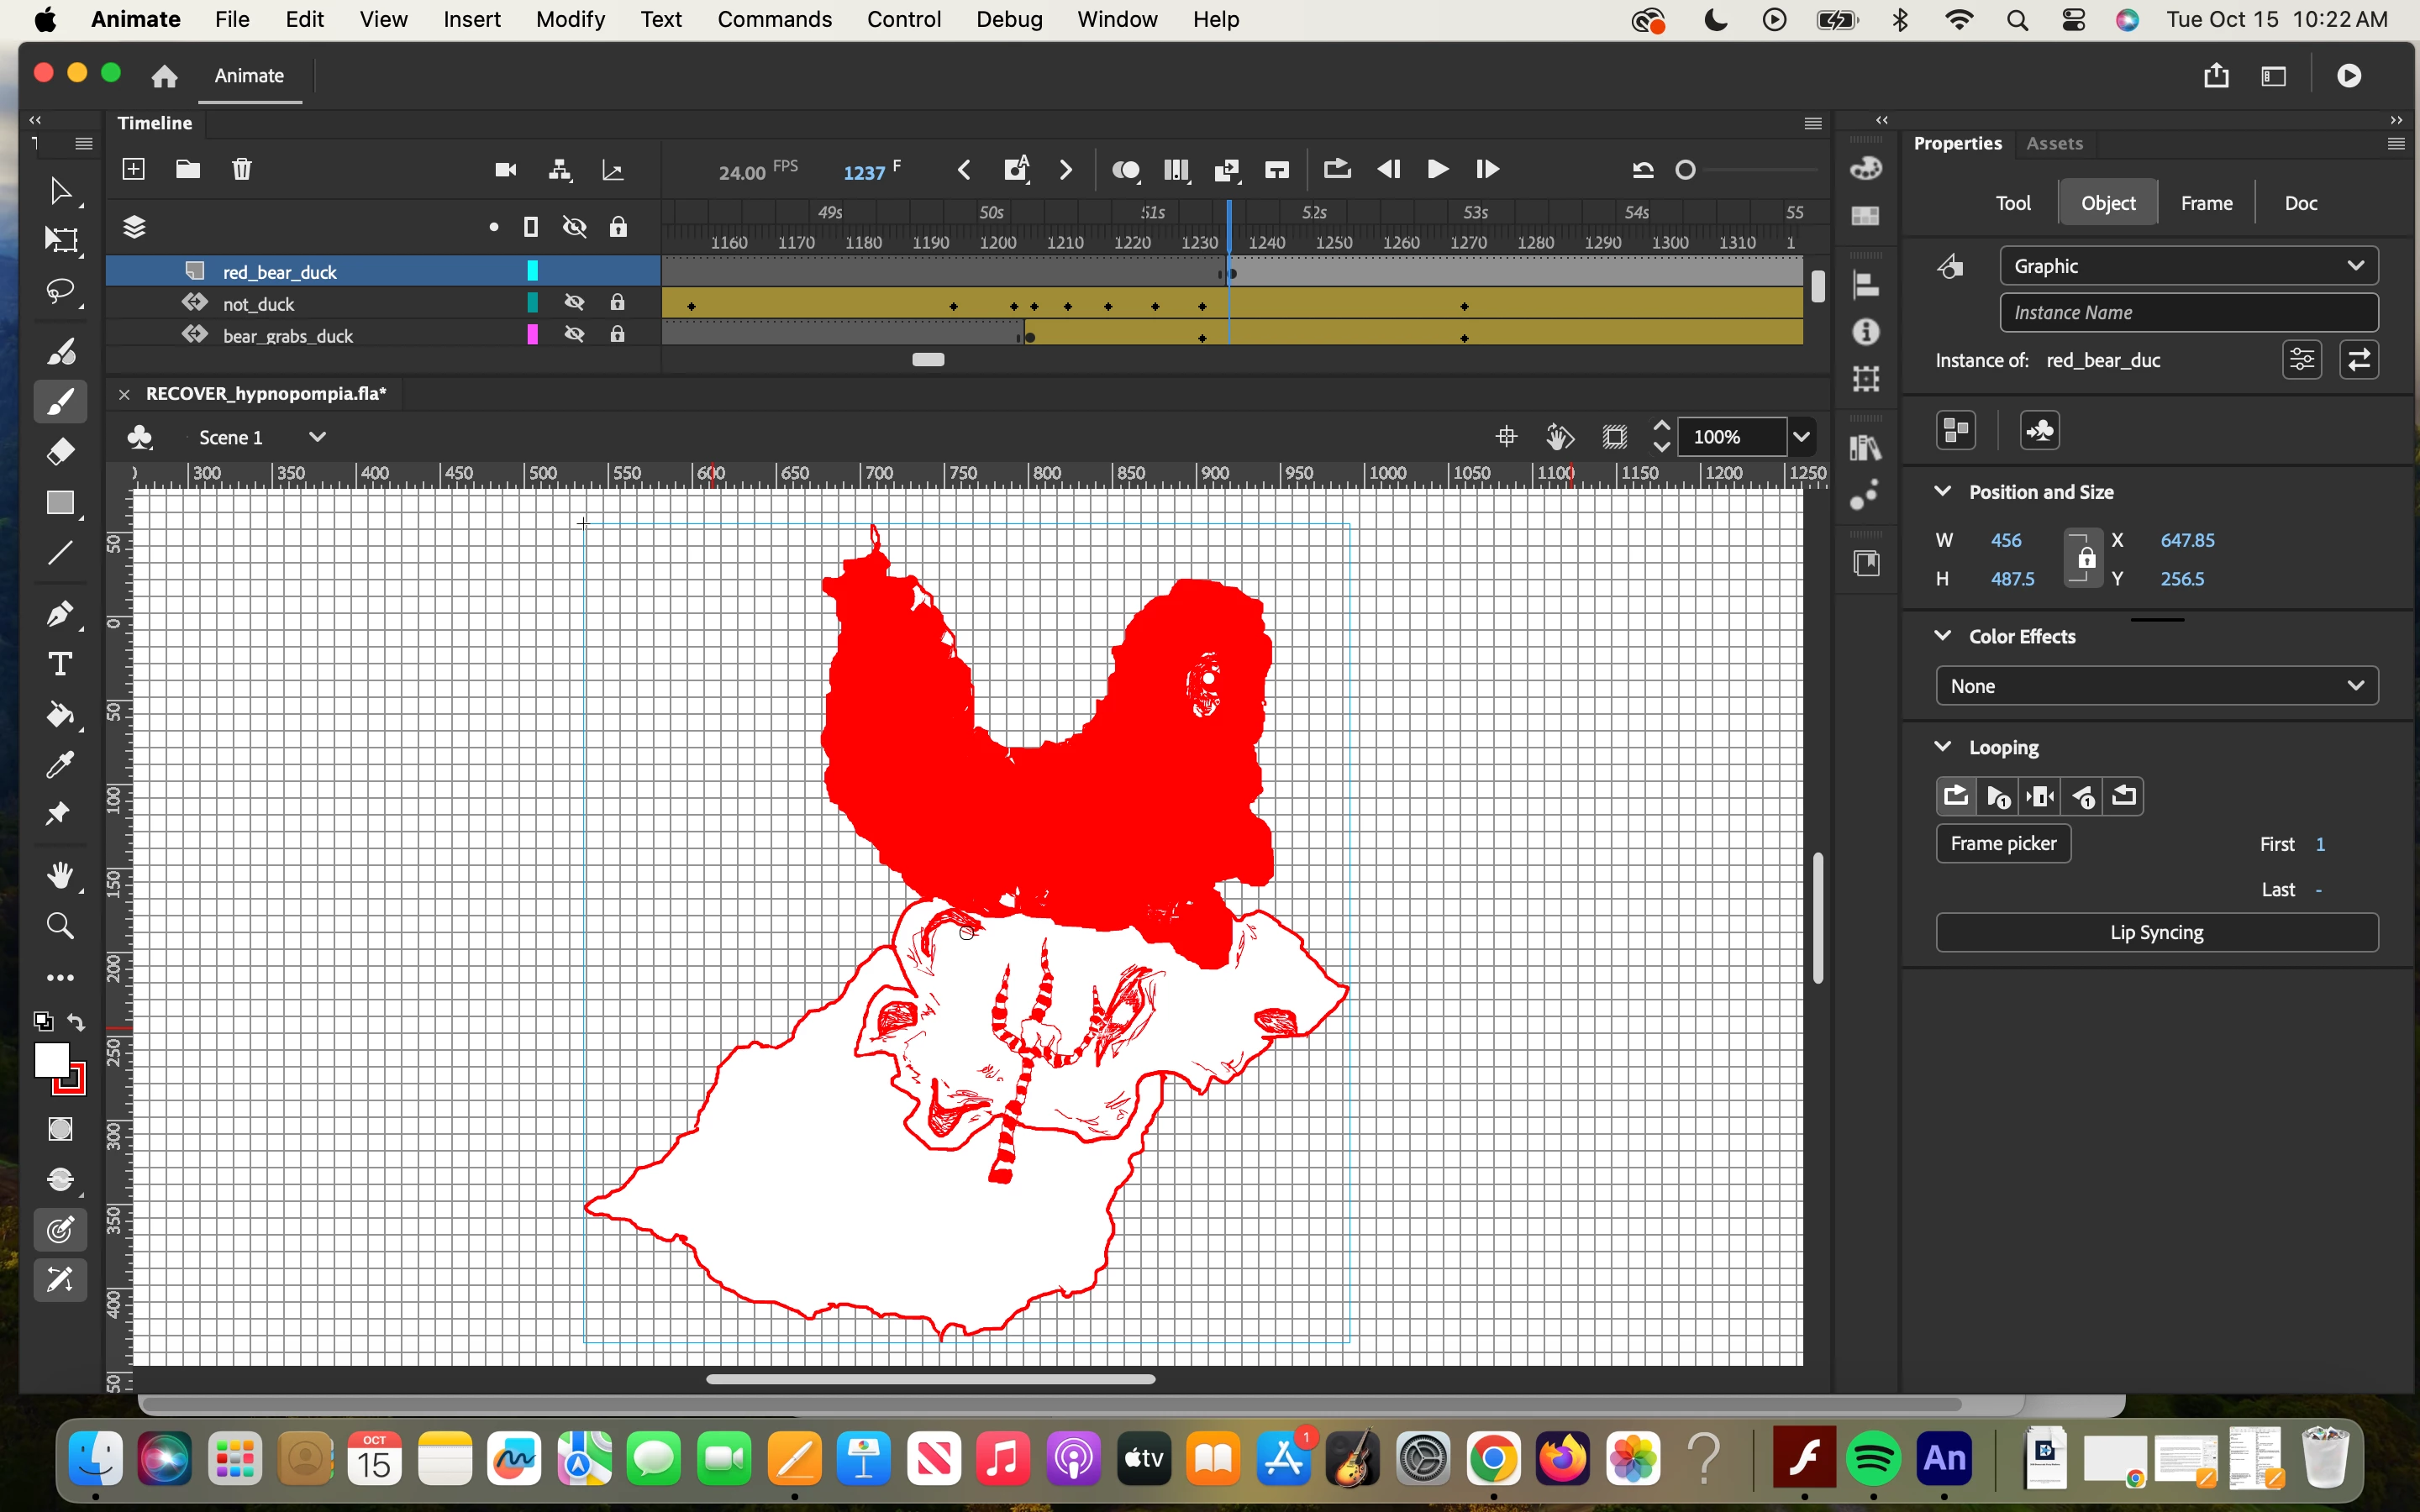Open the Modify menu
2420x1512 pixels.
tap(570, 19)
